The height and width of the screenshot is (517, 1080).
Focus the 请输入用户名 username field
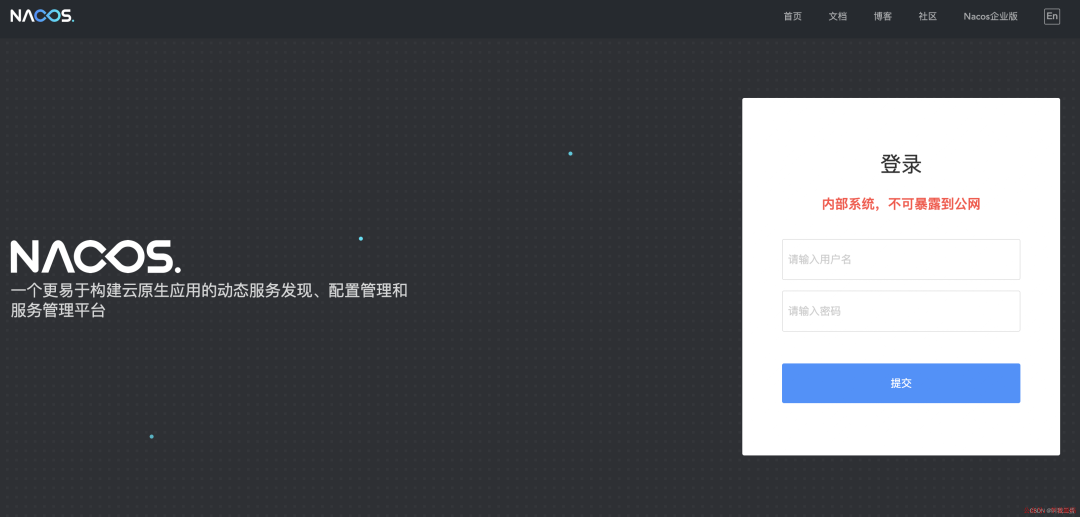coord(901,260)
